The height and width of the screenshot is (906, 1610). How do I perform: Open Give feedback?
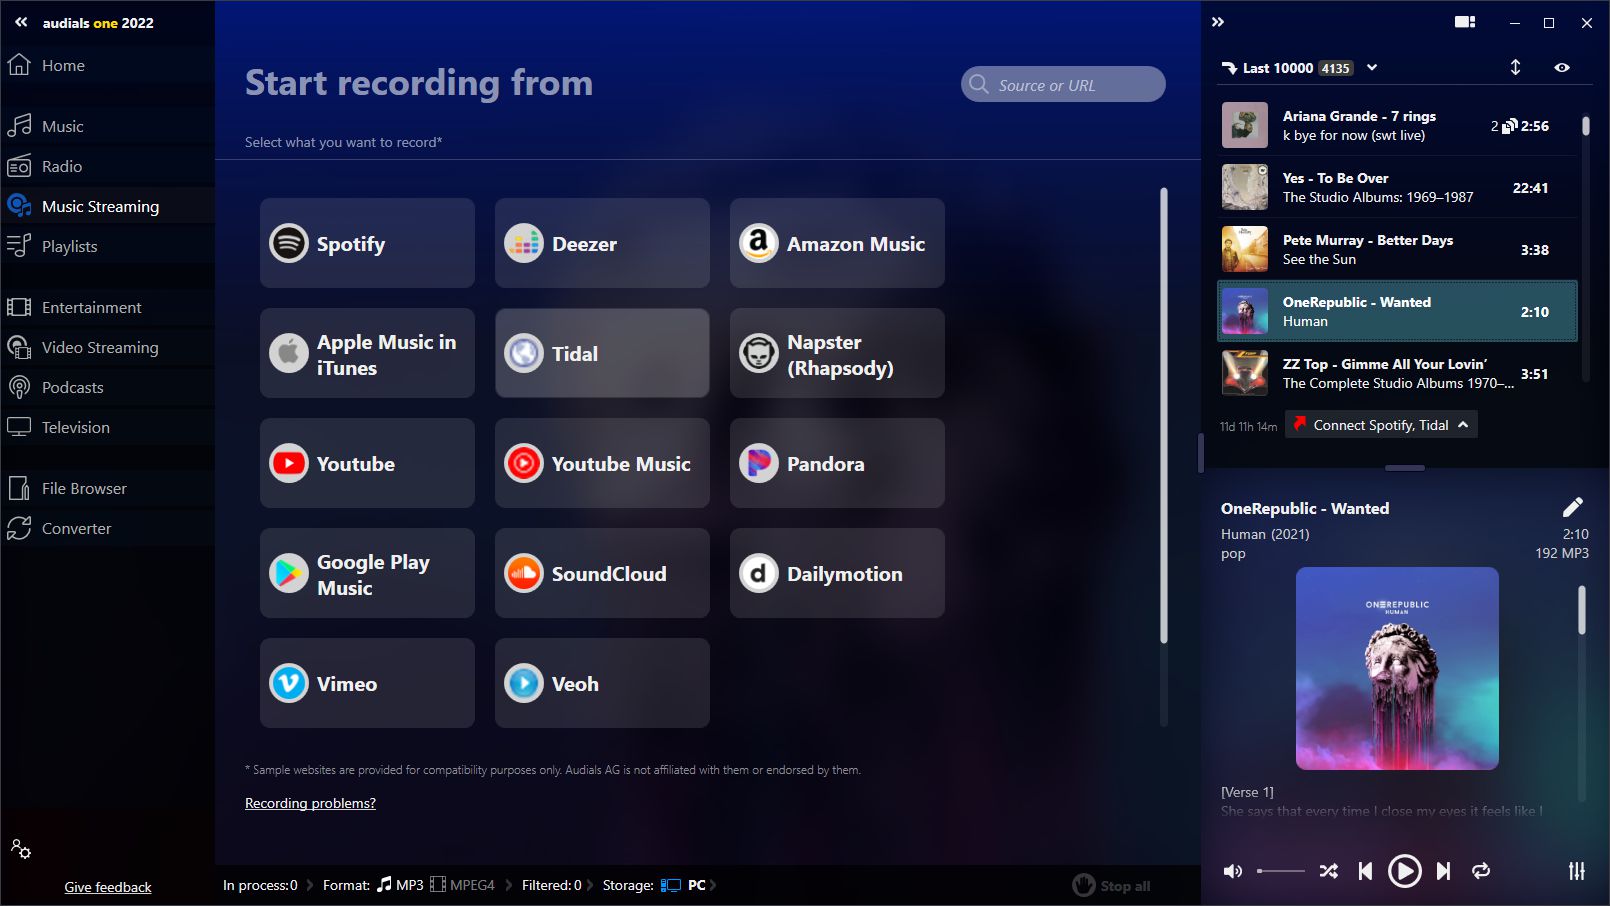pyautogui.click(x=107, y=887)
